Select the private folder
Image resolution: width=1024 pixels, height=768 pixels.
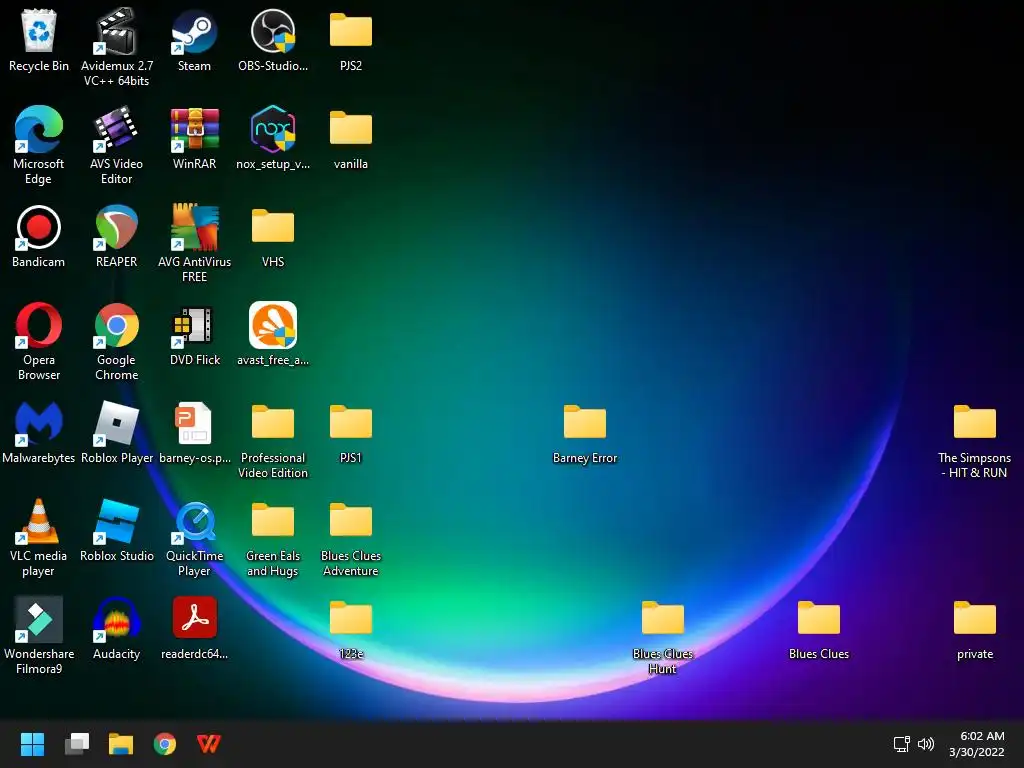974,618
